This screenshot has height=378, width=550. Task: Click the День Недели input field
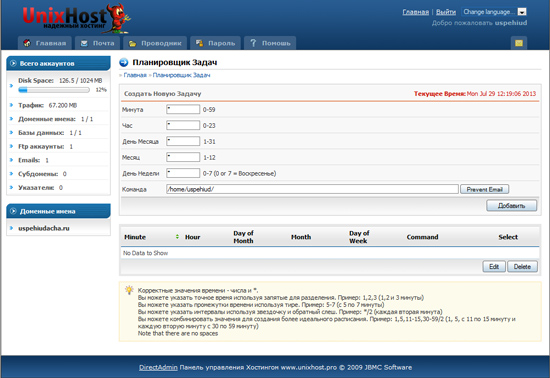pos(183,173)
